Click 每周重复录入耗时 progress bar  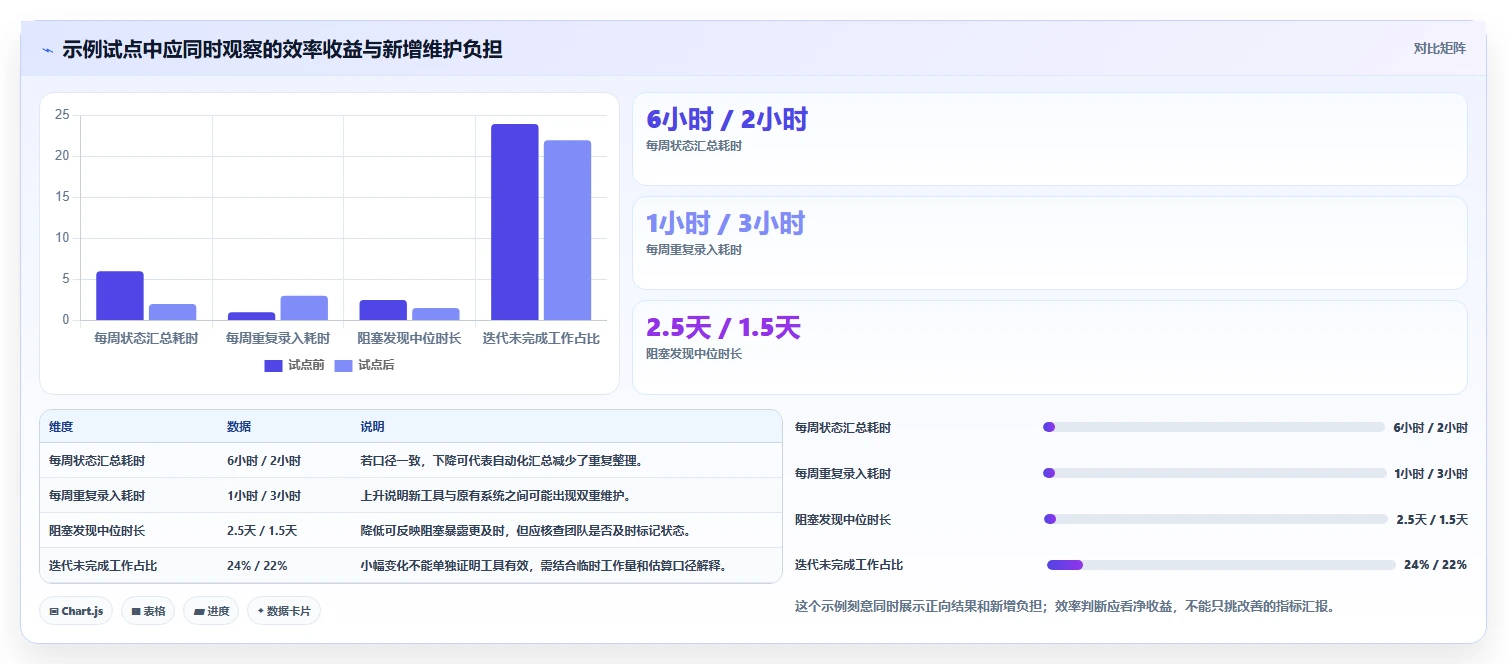point(1214,473)
